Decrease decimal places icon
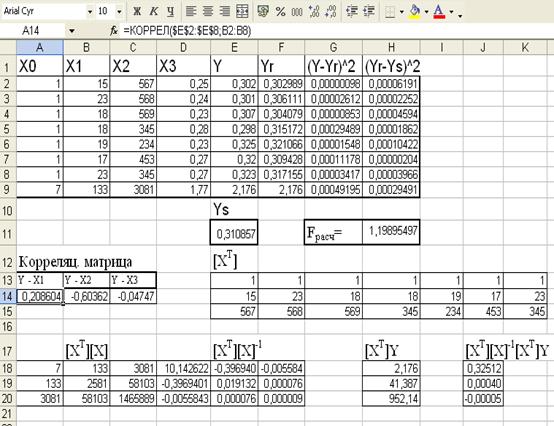This screenshot has height=426, width=554. pos(330,11)
